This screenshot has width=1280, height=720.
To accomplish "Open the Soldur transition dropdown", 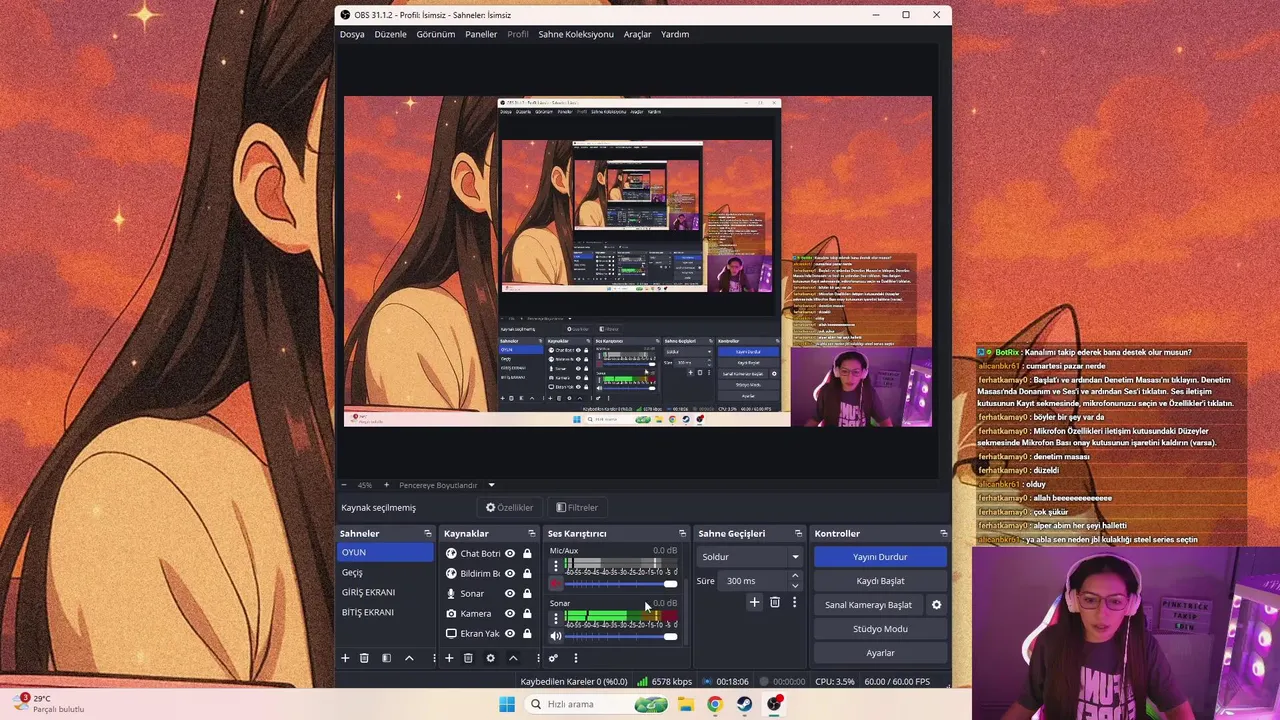I will (x=750, y=557).
